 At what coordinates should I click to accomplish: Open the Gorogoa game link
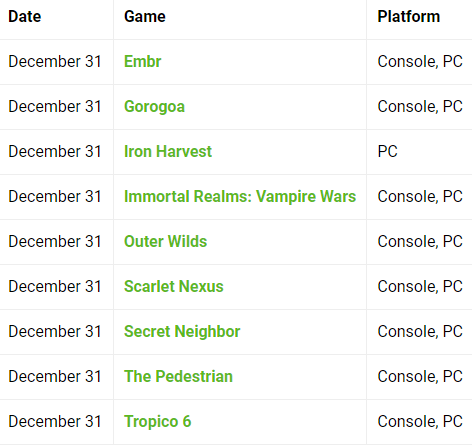click(x=154, y=107)
